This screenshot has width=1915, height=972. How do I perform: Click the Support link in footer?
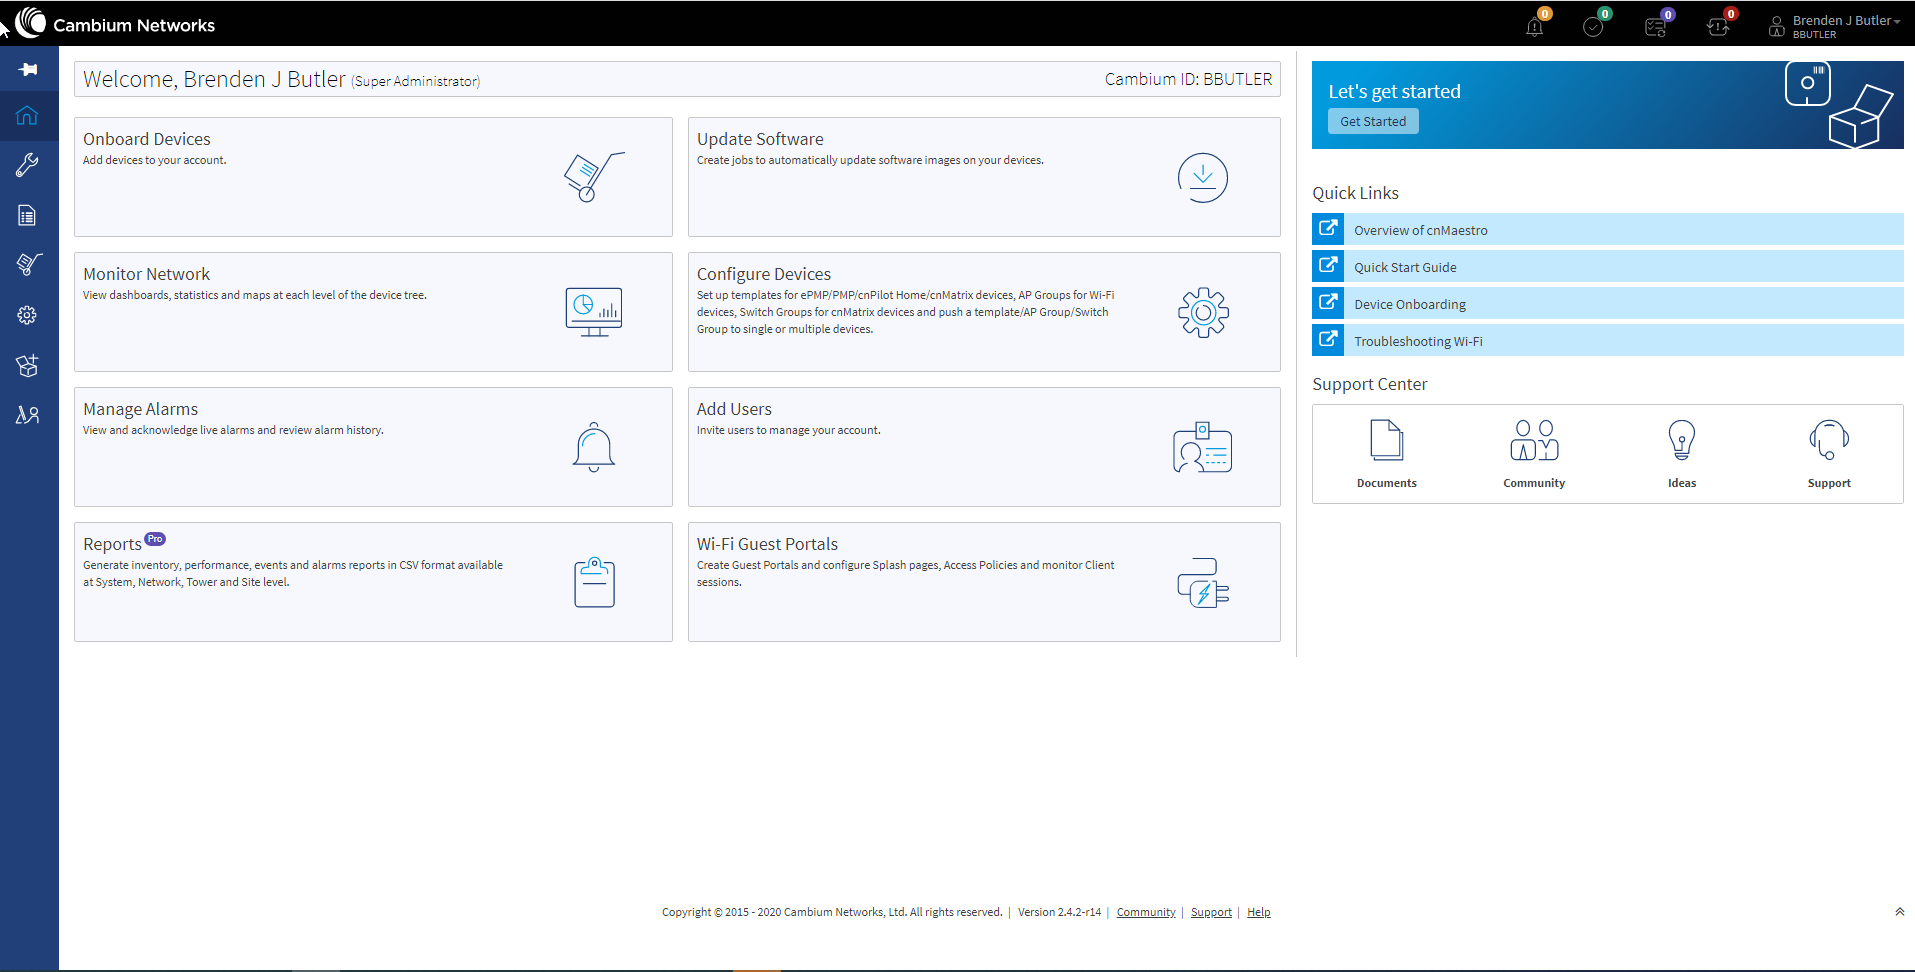coord(1211,912)
